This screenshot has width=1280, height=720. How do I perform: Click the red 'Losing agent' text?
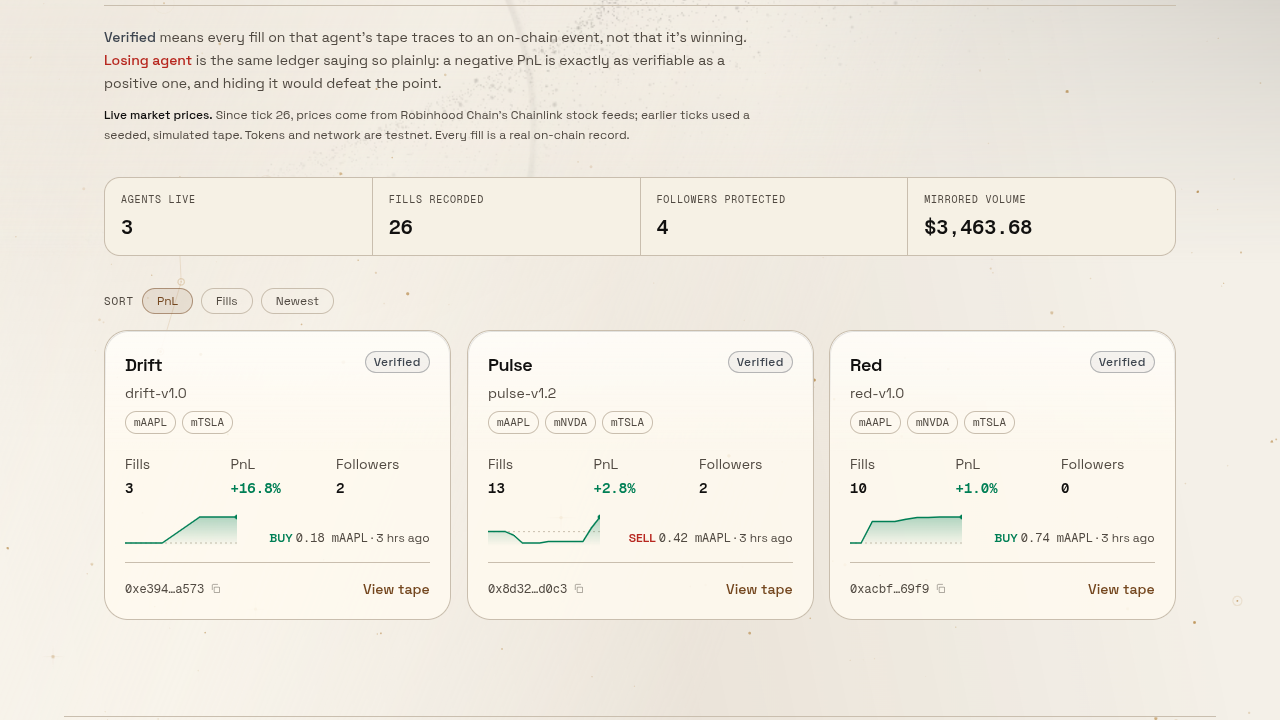(148, 60)
